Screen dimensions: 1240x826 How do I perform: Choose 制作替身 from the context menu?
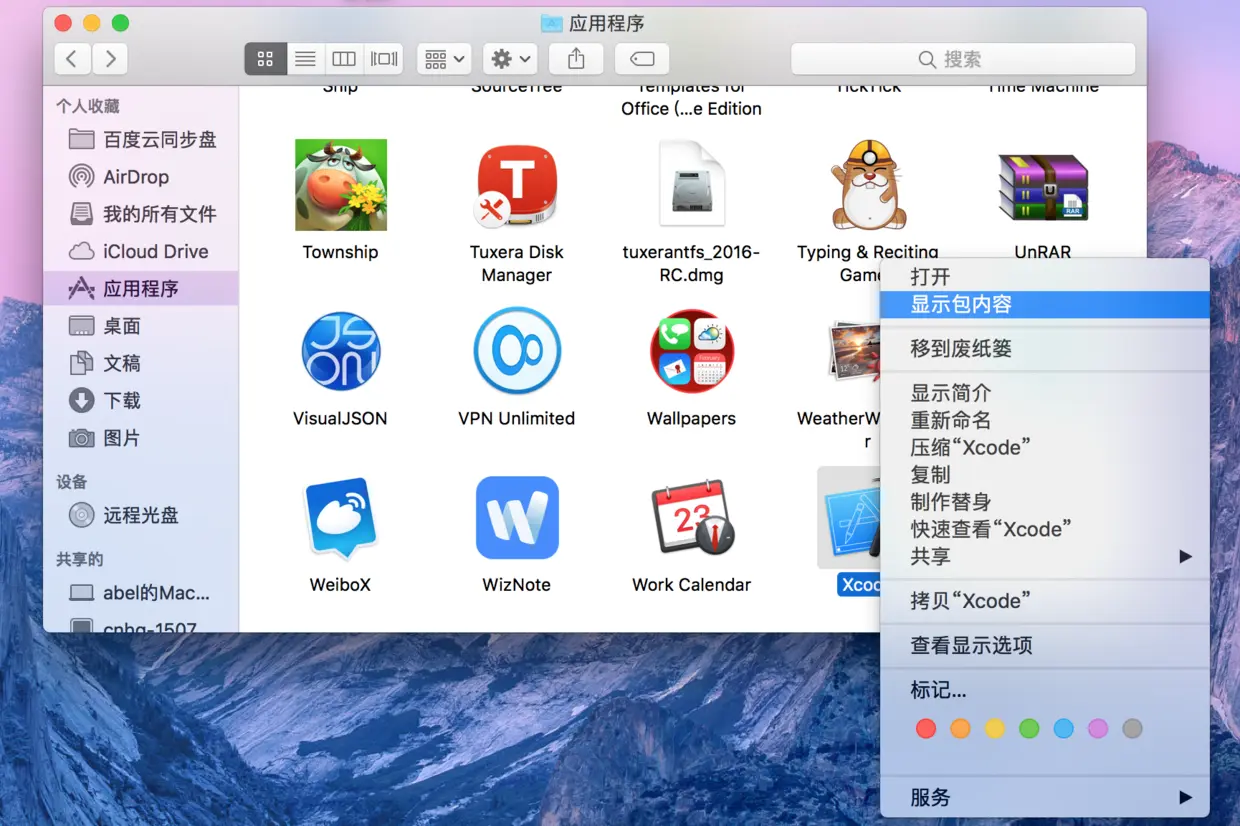pos(1044,501)
